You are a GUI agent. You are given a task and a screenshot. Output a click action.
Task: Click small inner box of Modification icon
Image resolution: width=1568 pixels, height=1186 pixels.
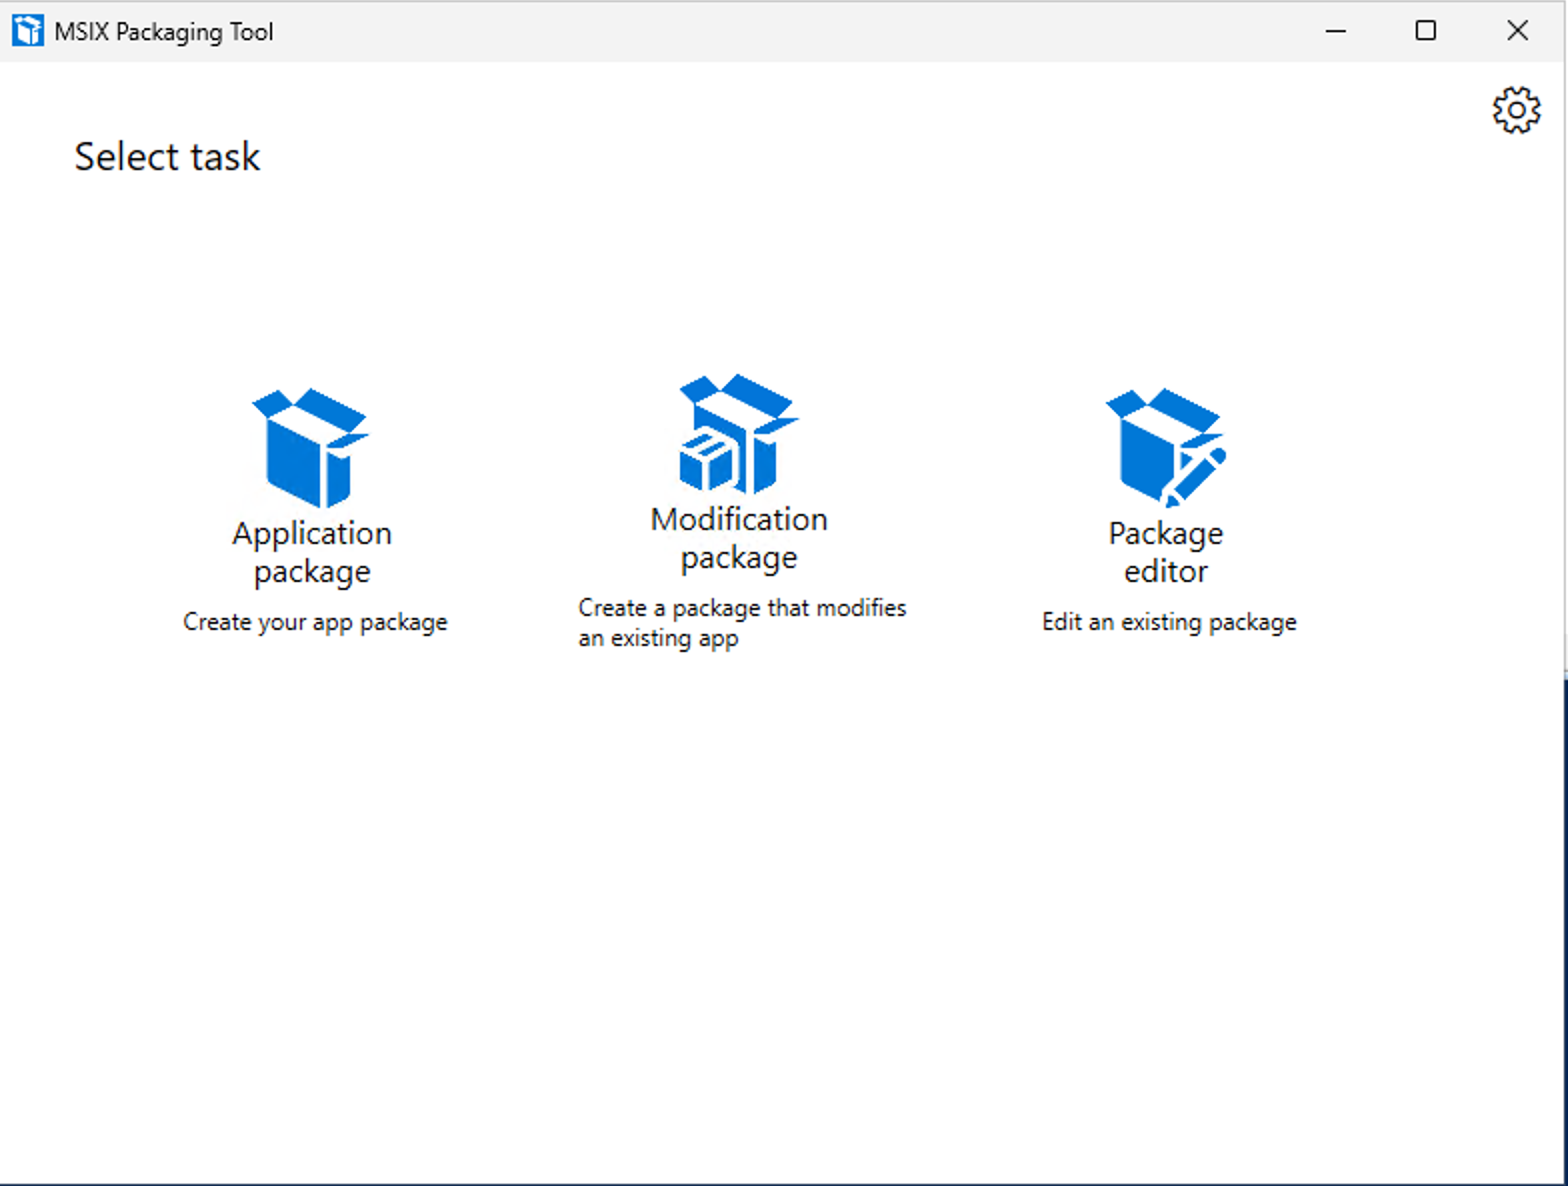(707, 462)
